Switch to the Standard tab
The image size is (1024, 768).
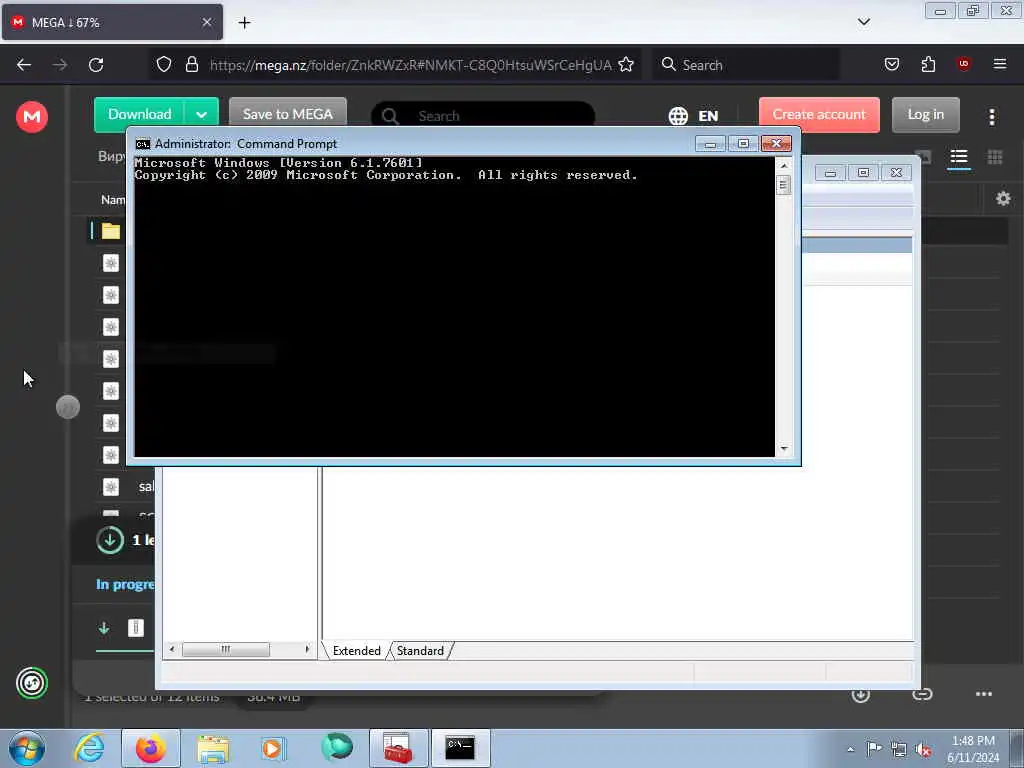(x=420, y=650)
